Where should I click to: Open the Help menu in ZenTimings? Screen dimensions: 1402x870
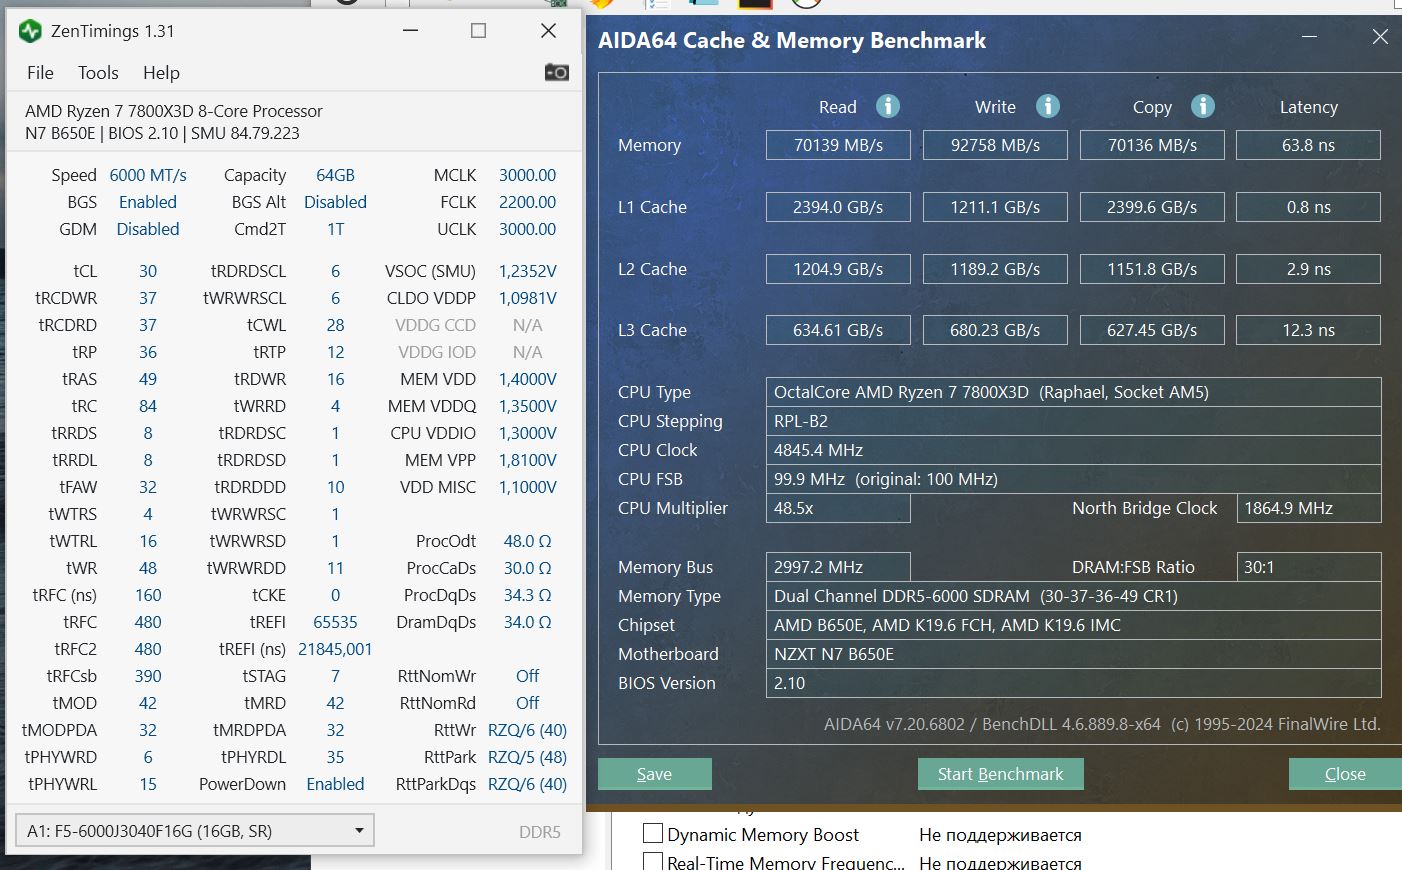tap(161, 72)
